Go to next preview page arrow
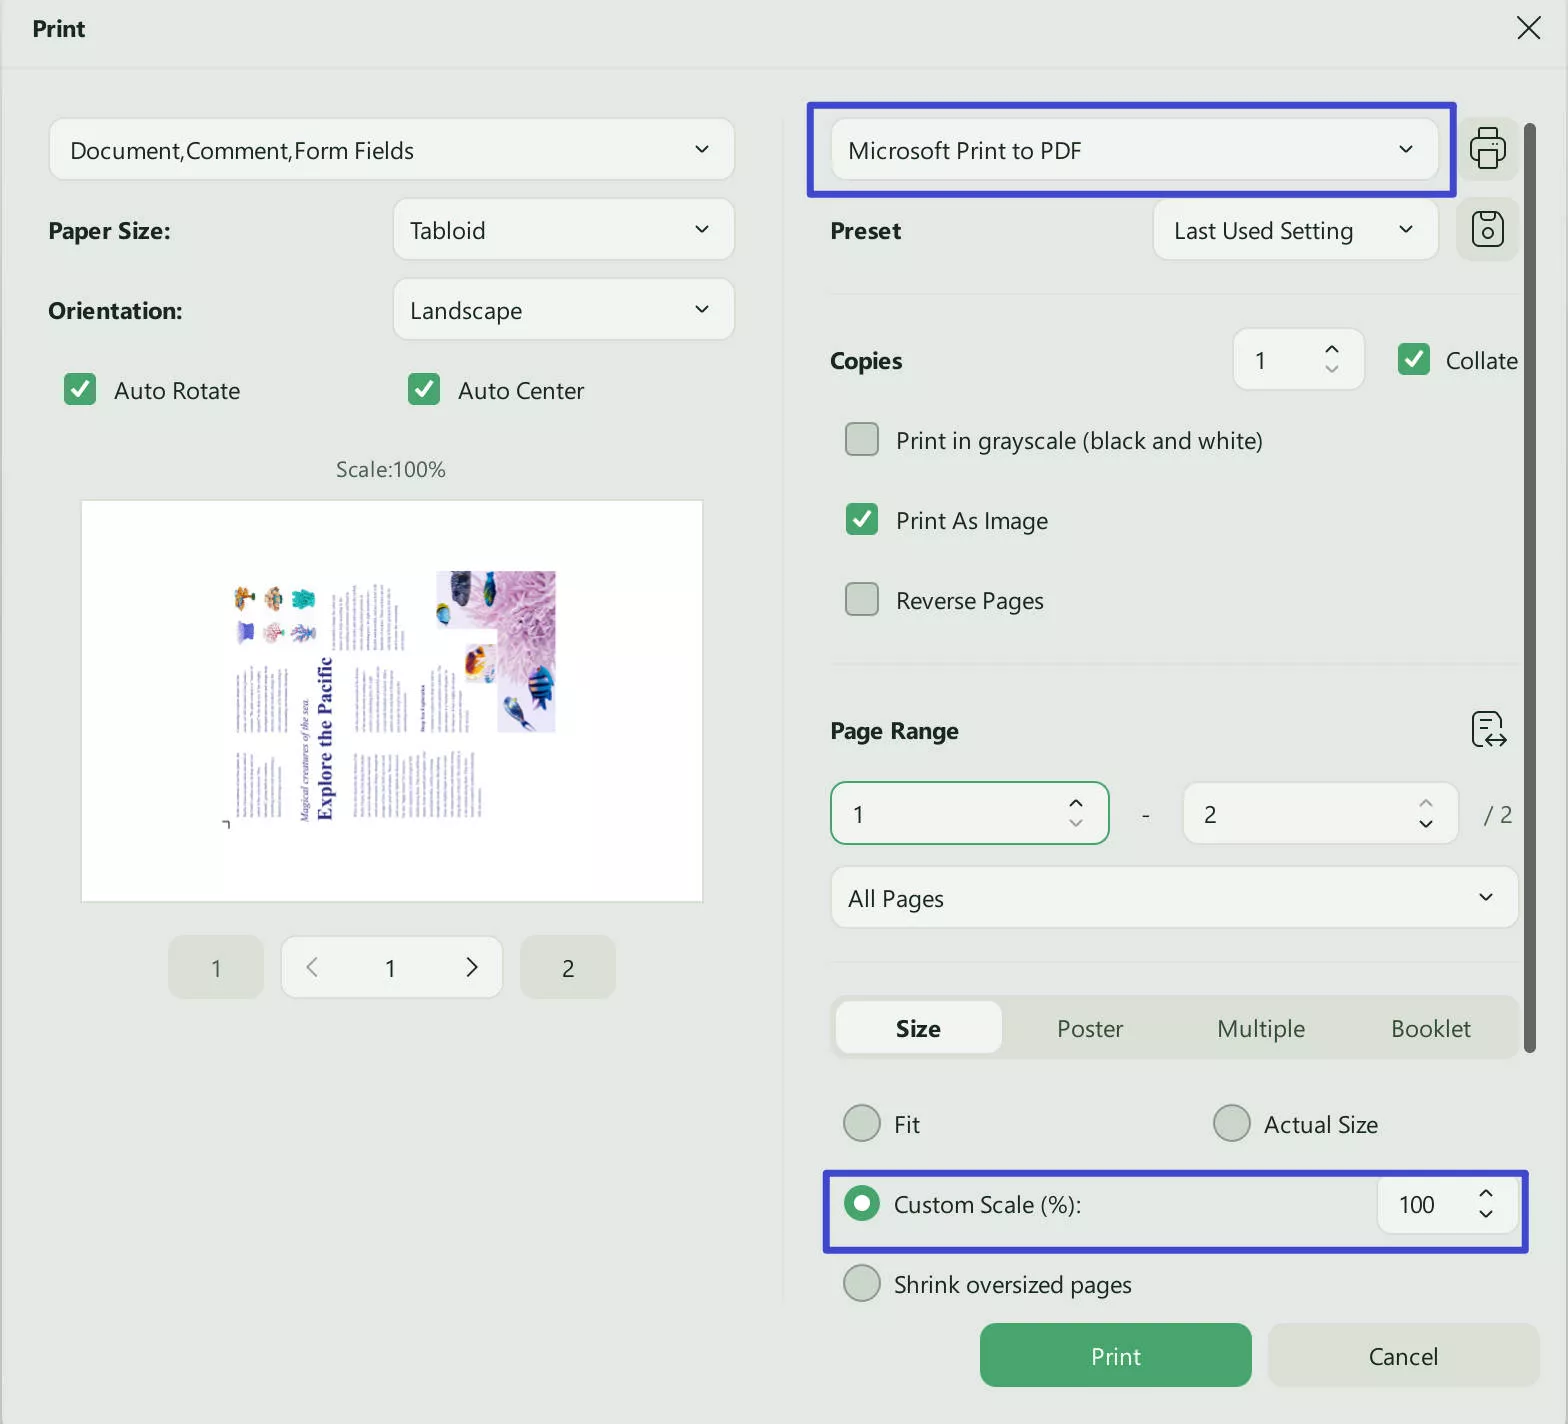1568x1424 pixels. click(x=472, y=967)
